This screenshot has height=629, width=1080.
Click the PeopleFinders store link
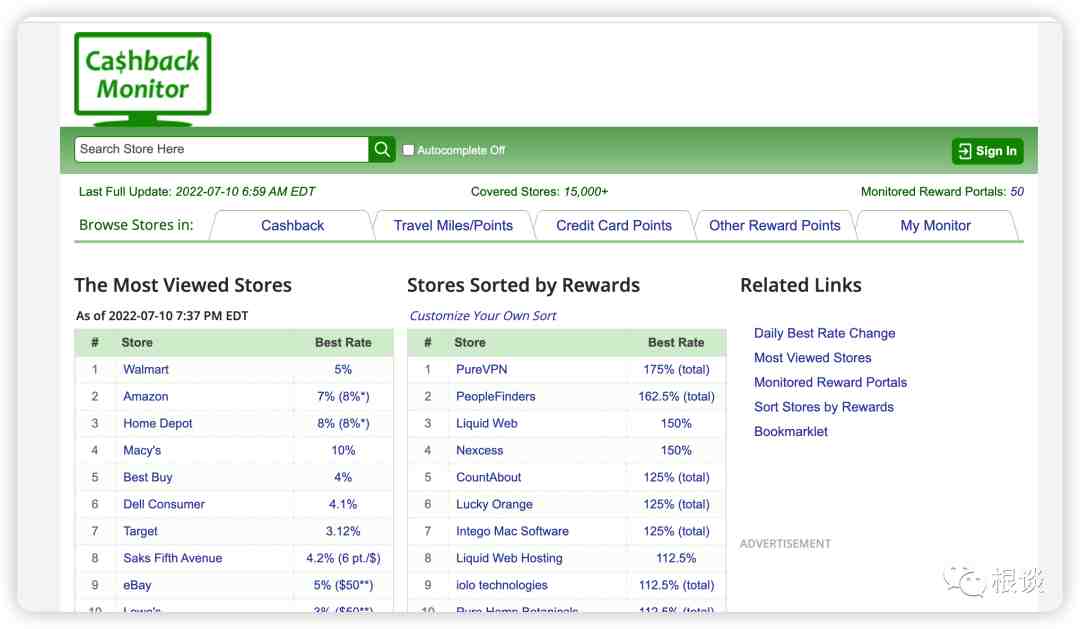496,396
